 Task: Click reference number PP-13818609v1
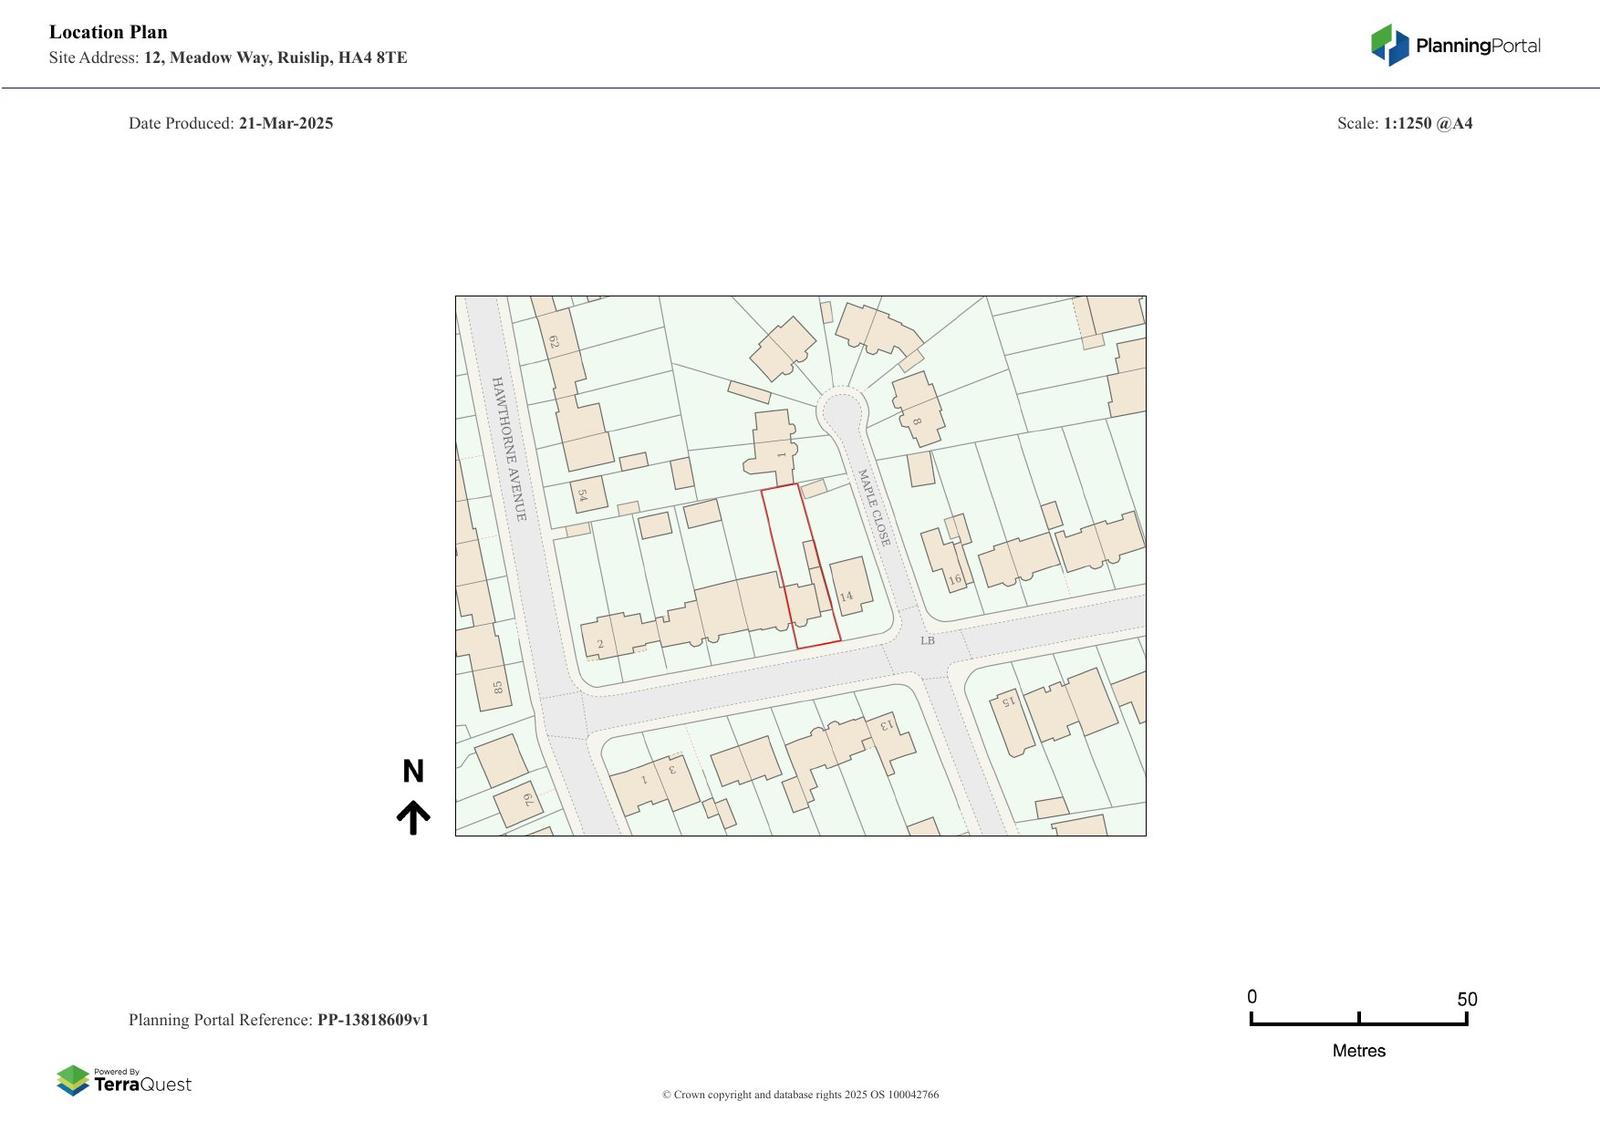point(373,1020)
